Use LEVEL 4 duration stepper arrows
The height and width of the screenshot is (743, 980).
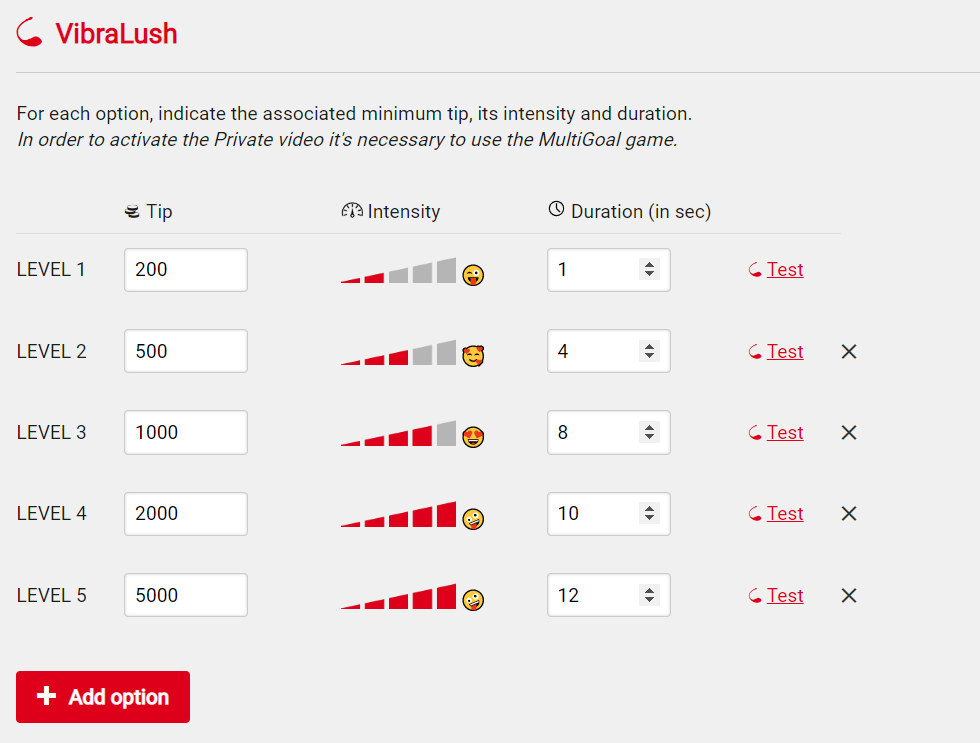(x=649, y=514)
